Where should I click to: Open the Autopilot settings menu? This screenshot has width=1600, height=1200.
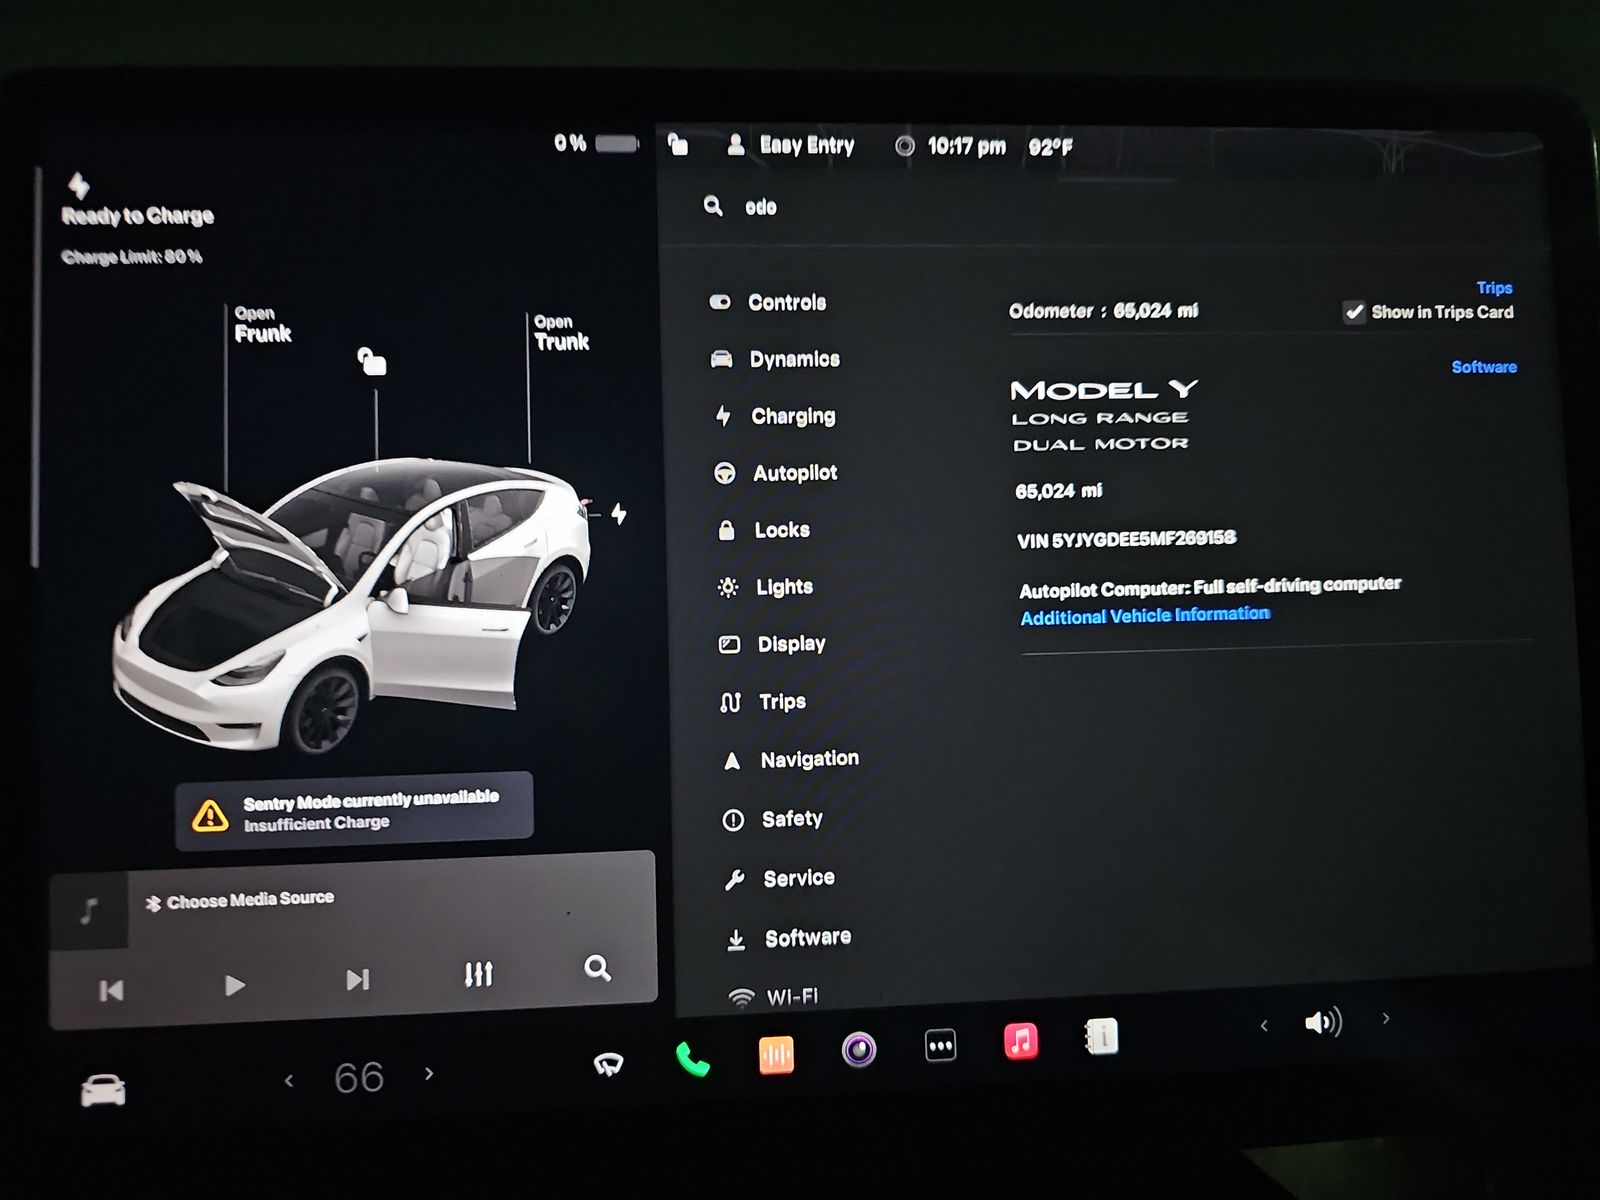click(x=776, y=473)
